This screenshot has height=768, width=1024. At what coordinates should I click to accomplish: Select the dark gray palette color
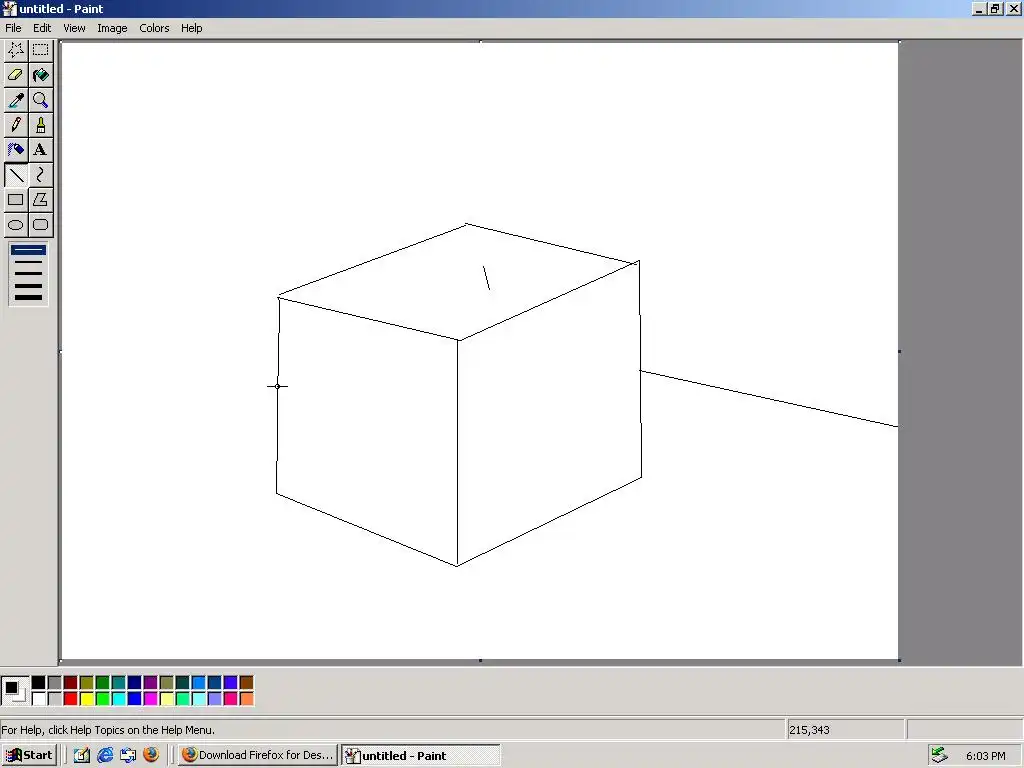54,682
